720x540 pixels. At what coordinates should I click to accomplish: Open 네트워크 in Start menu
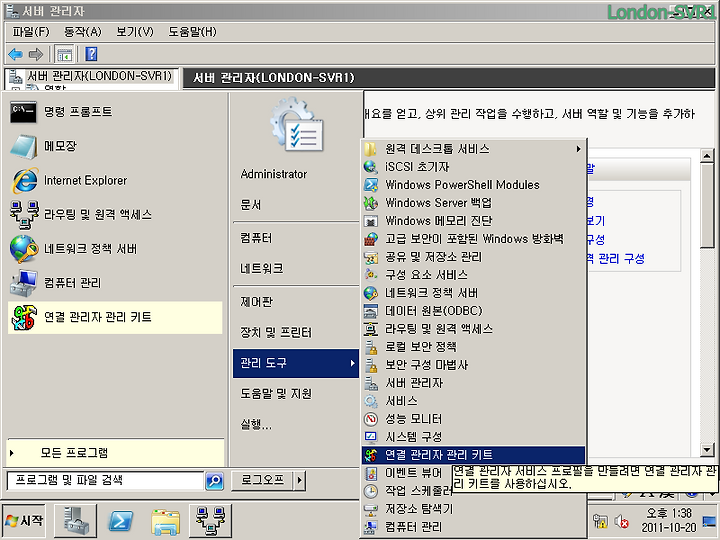click(296, 268)
